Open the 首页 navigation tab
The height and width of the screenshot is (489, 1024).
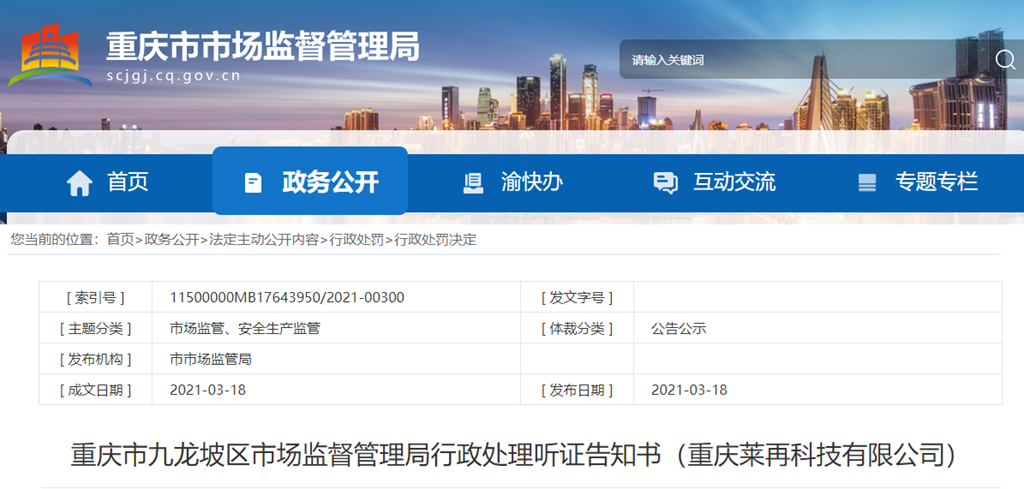[107, 183]
